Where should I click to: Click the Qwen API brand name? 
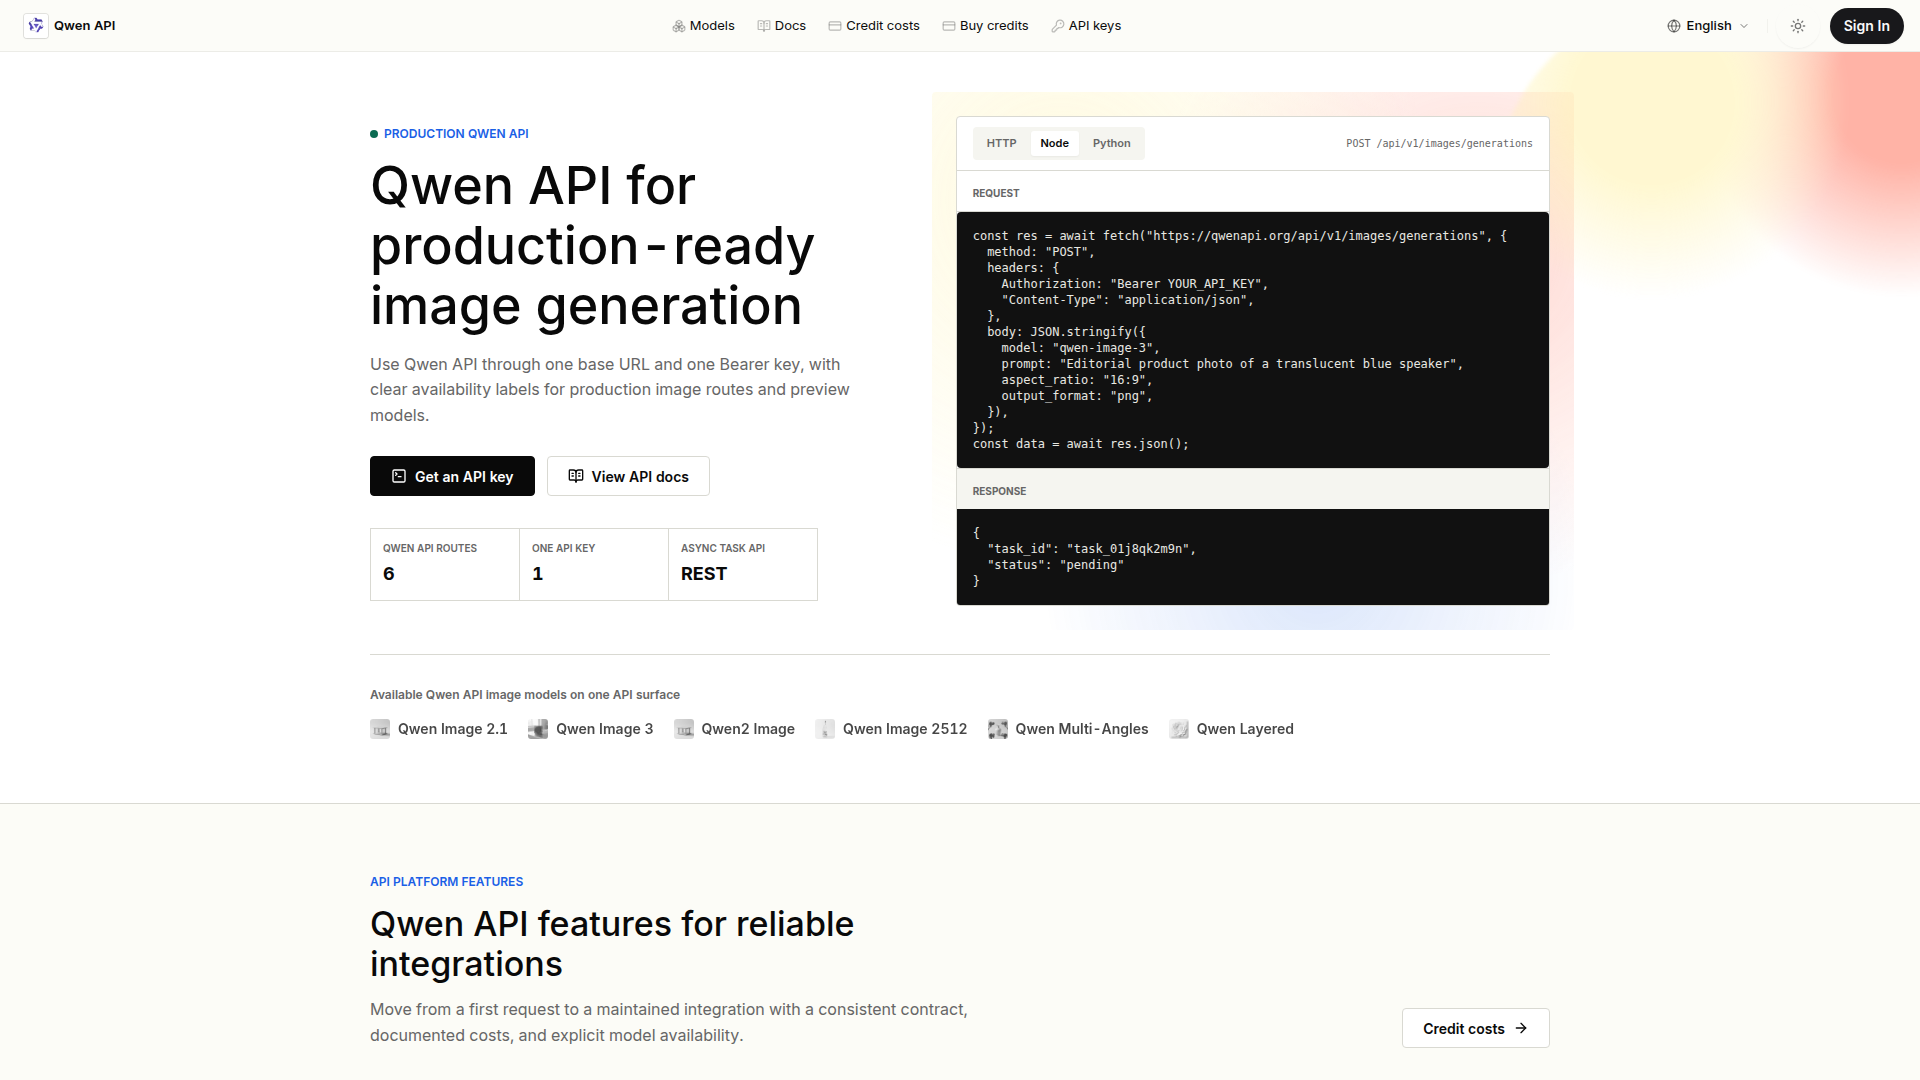(x=84, y=26)
